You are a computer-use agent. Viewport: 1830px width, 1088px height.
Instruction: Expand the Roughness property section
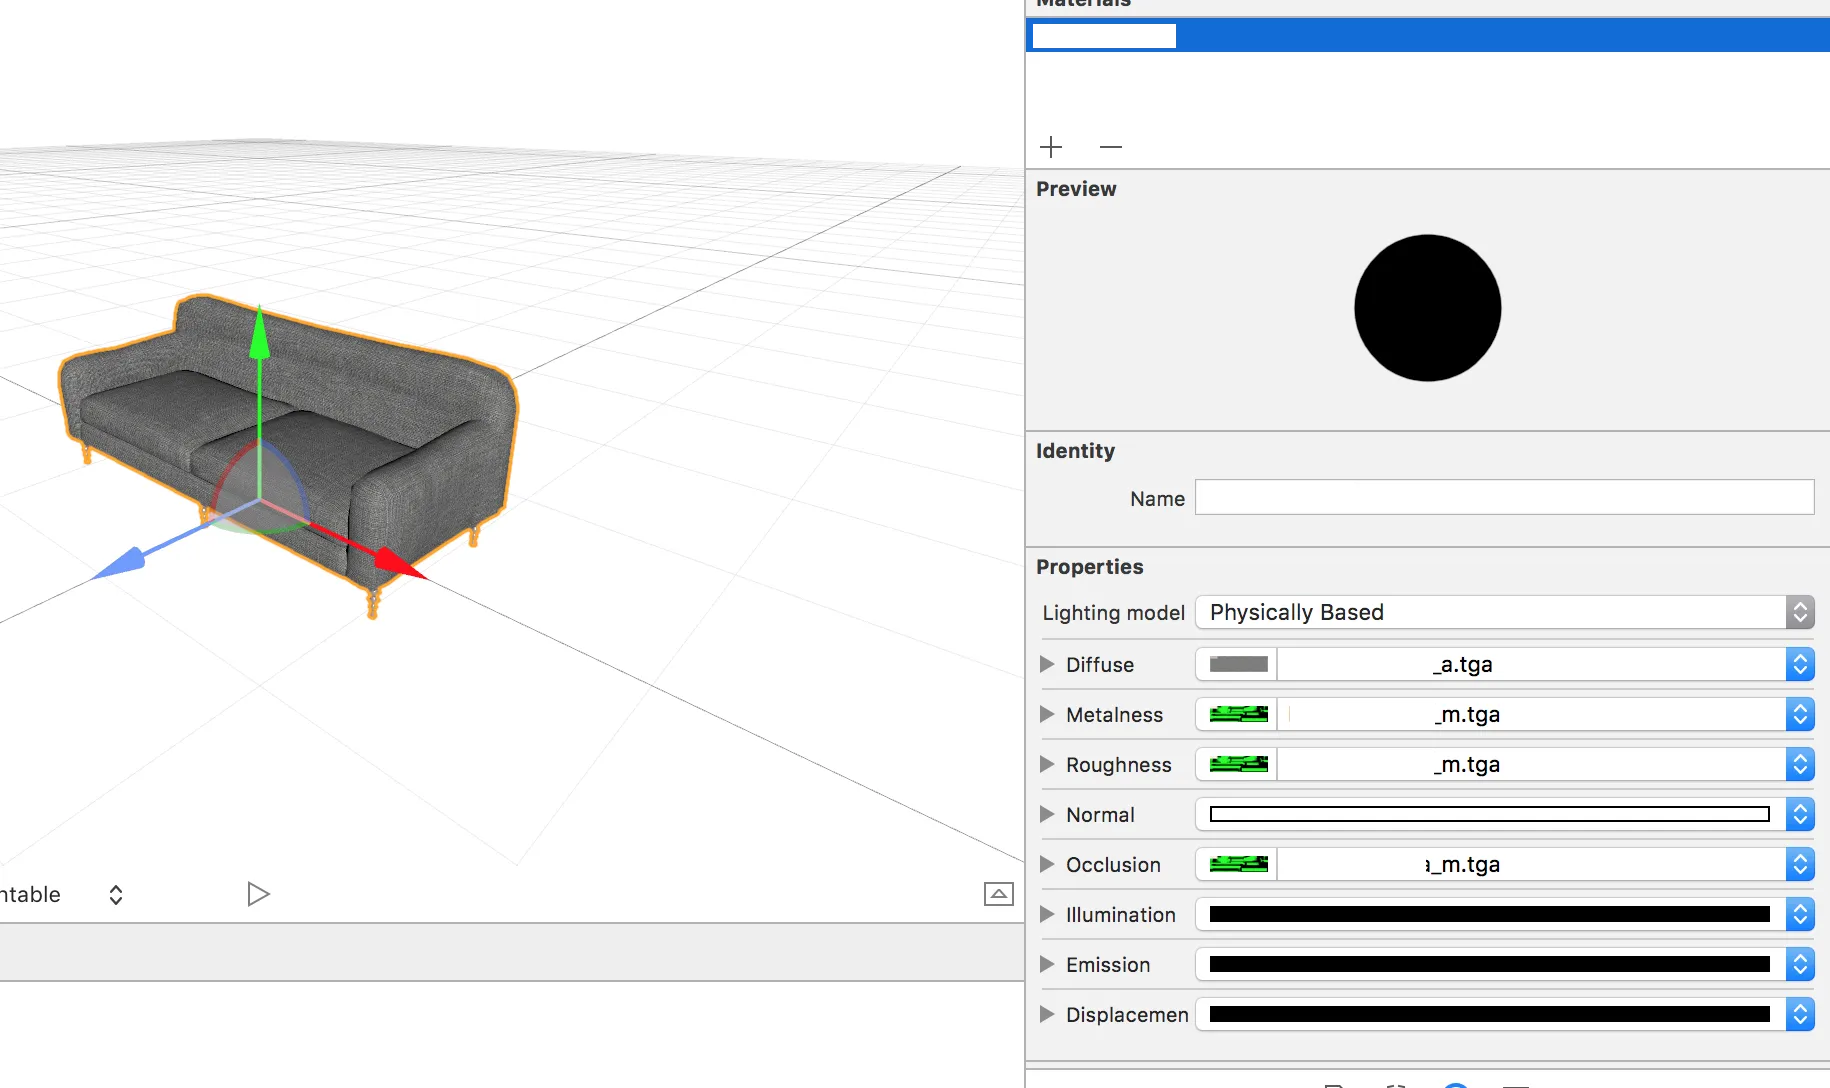[1047, 764]
